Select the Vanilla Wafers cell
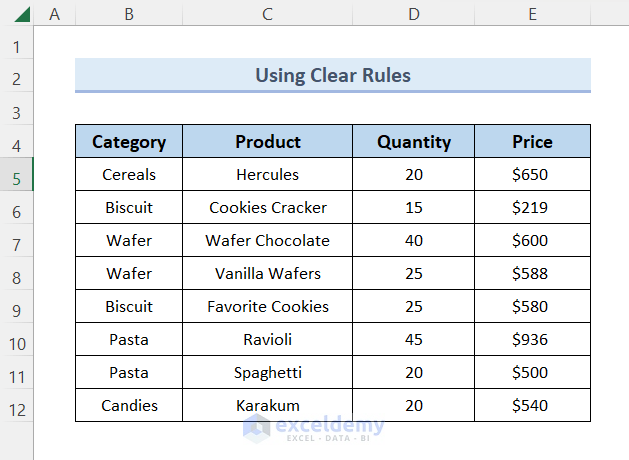 [x=267, y=274]
